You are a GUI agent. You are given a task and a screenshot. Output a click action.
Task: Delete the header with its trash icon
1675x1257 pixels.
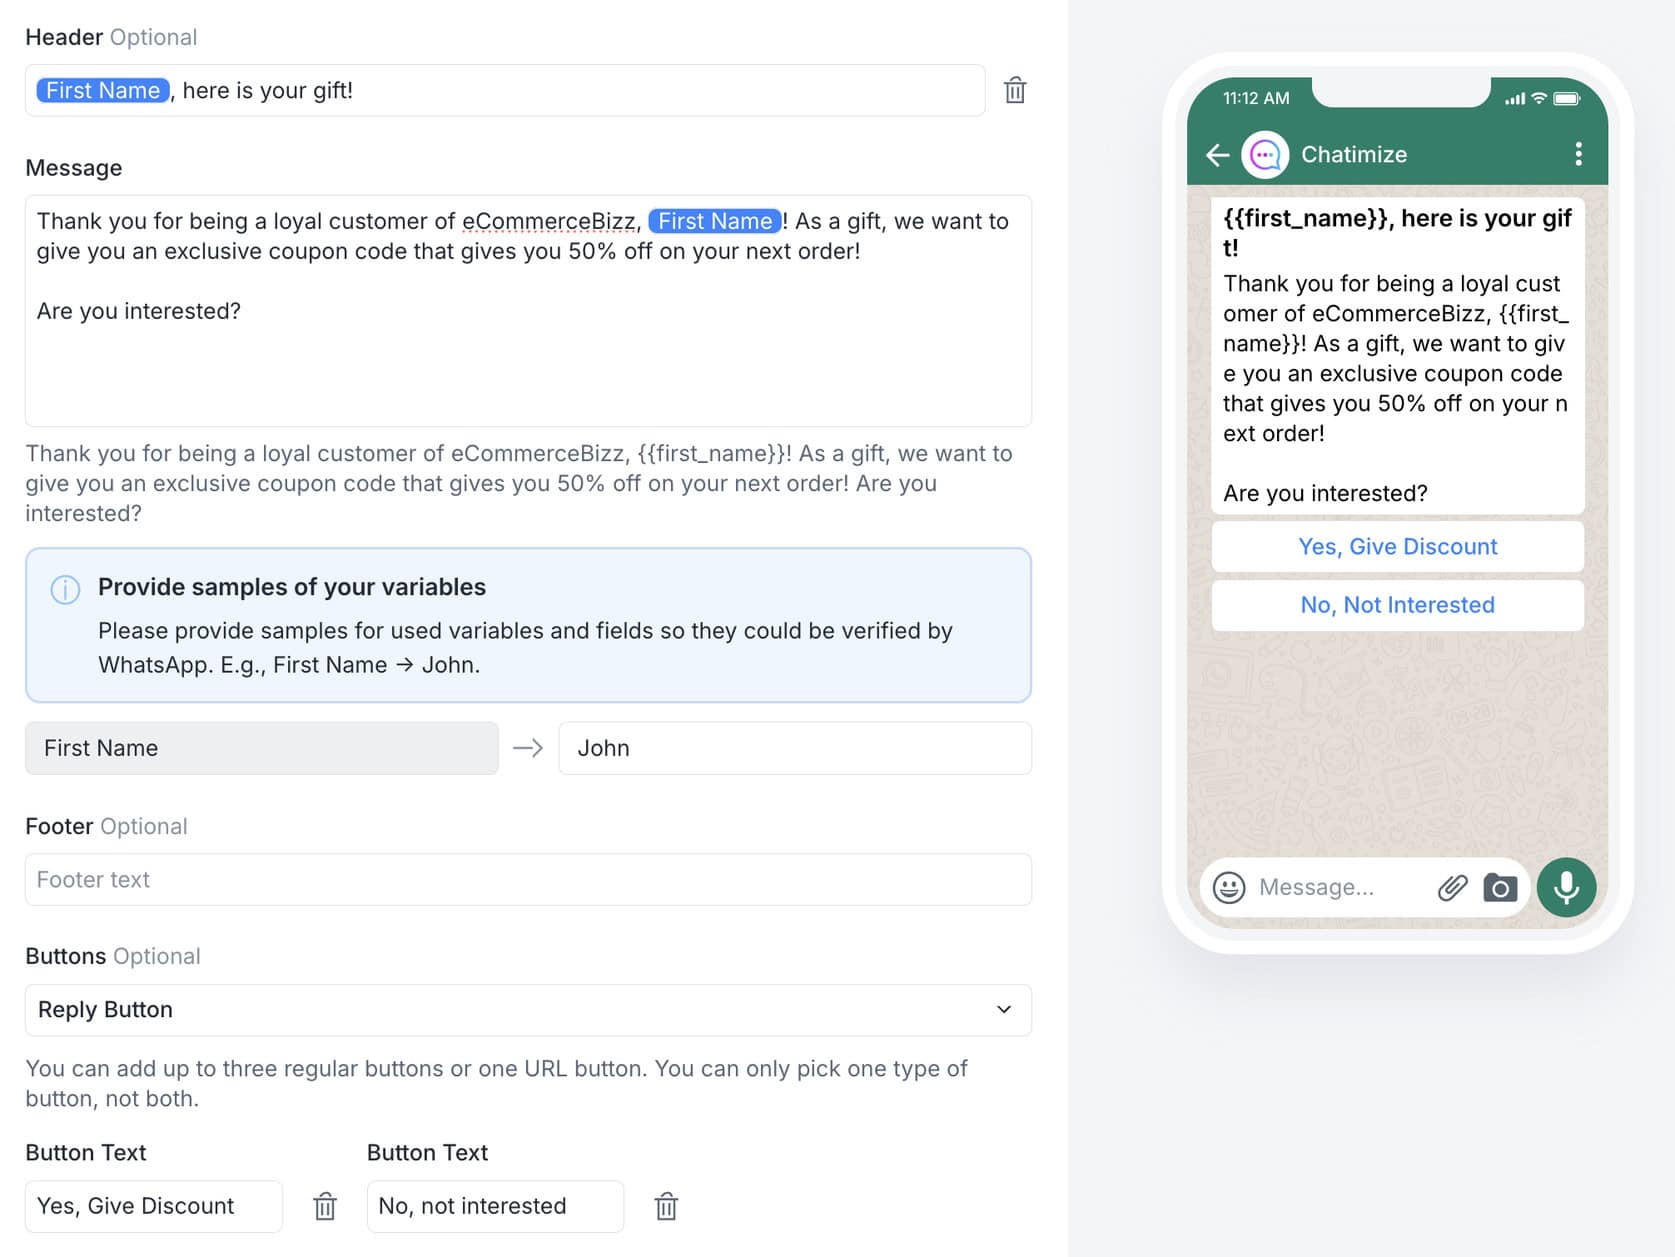pyautogui.click(x=1015, y=91)
